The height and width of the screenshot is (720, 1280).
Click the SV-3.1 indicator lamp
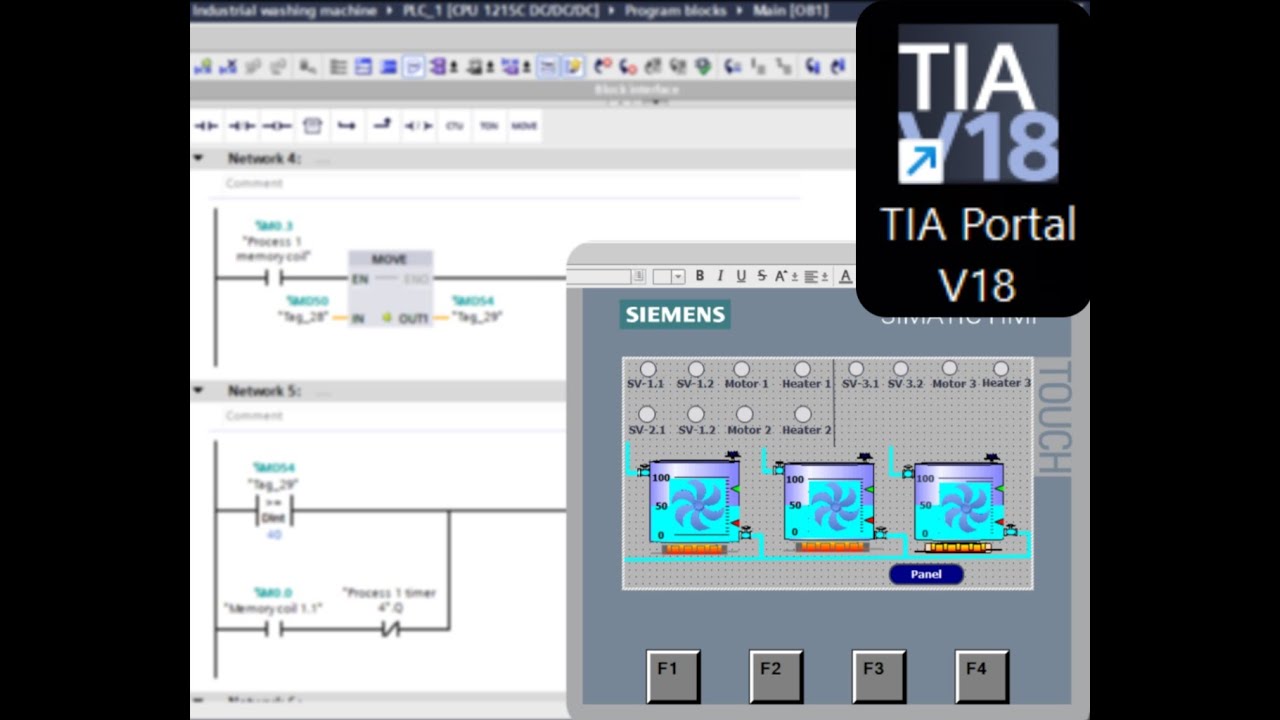coord(855,369)
